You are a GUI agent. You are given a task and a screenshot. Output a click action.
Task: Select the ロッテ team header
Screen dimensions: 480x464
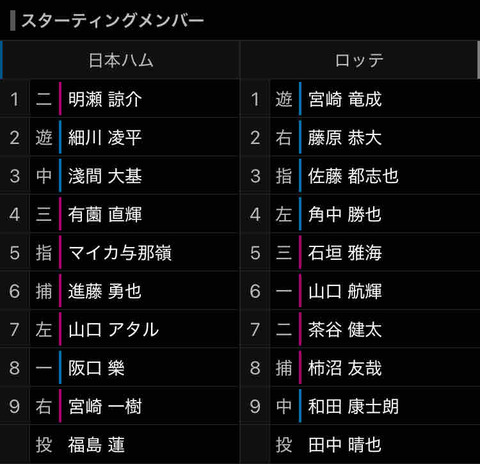coord(359,60)
